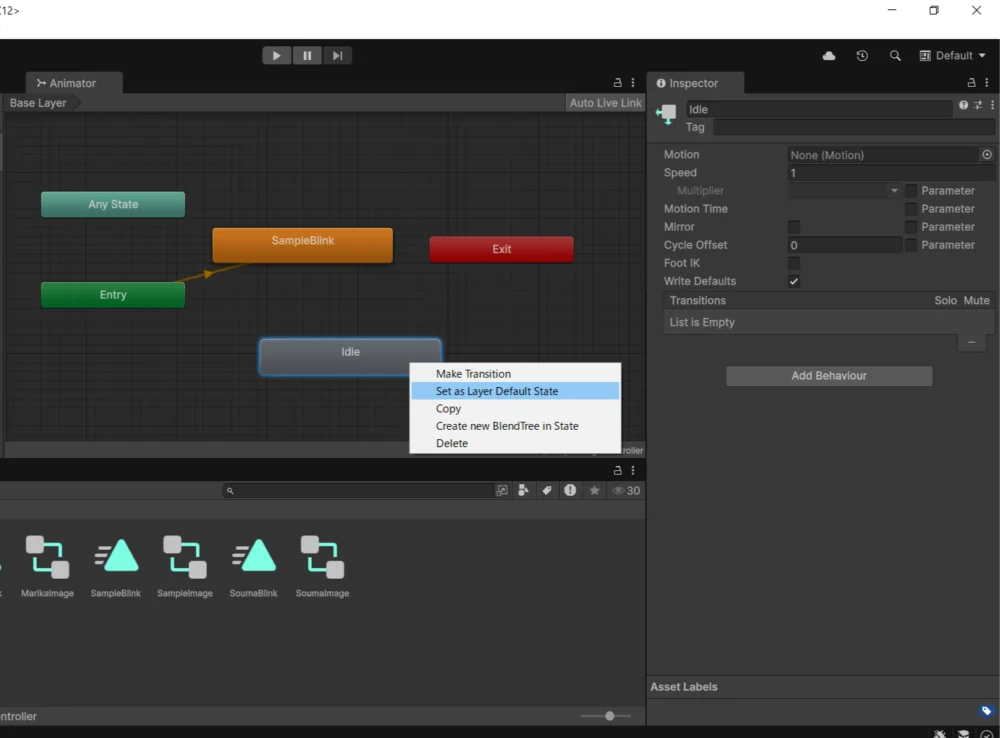Click the Add Behaviour button
This screenshot has width=1000, height=738.
tap(829, 376)
